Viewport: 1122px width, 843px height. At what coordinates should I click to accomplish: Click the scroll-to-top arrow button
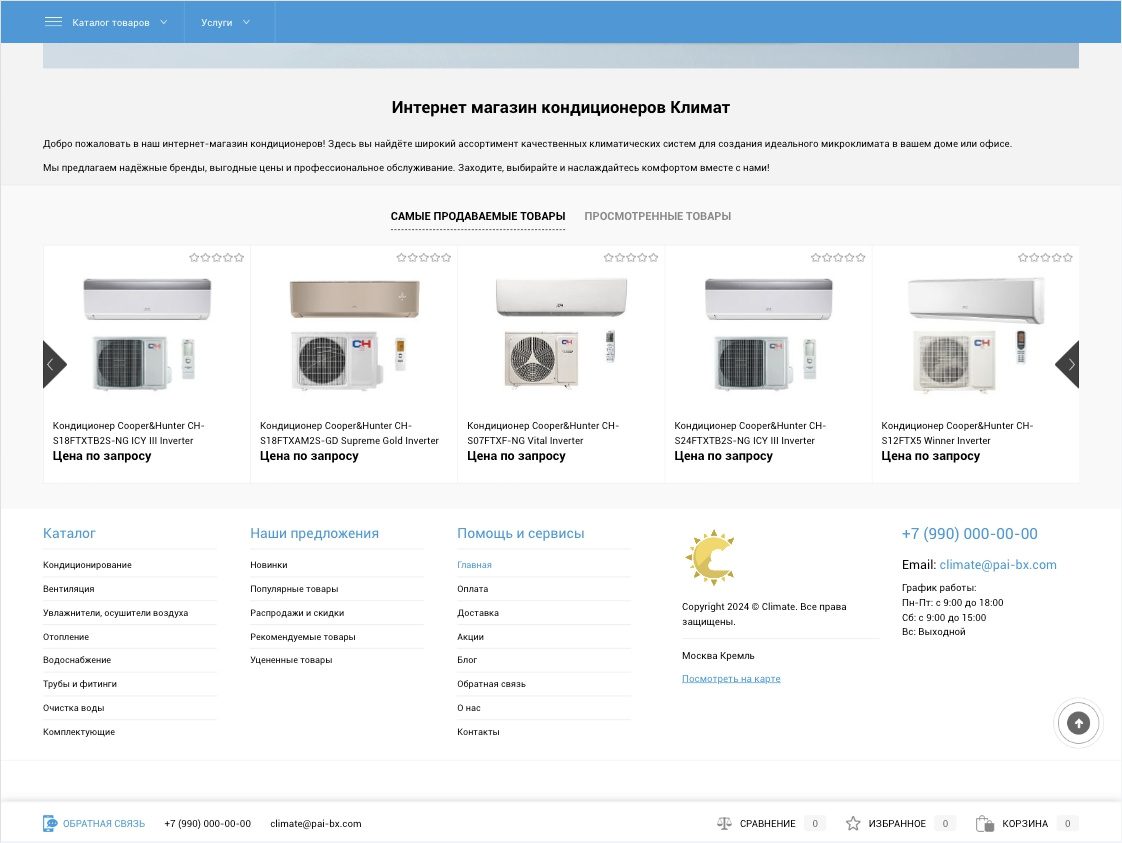[1078, 723]
